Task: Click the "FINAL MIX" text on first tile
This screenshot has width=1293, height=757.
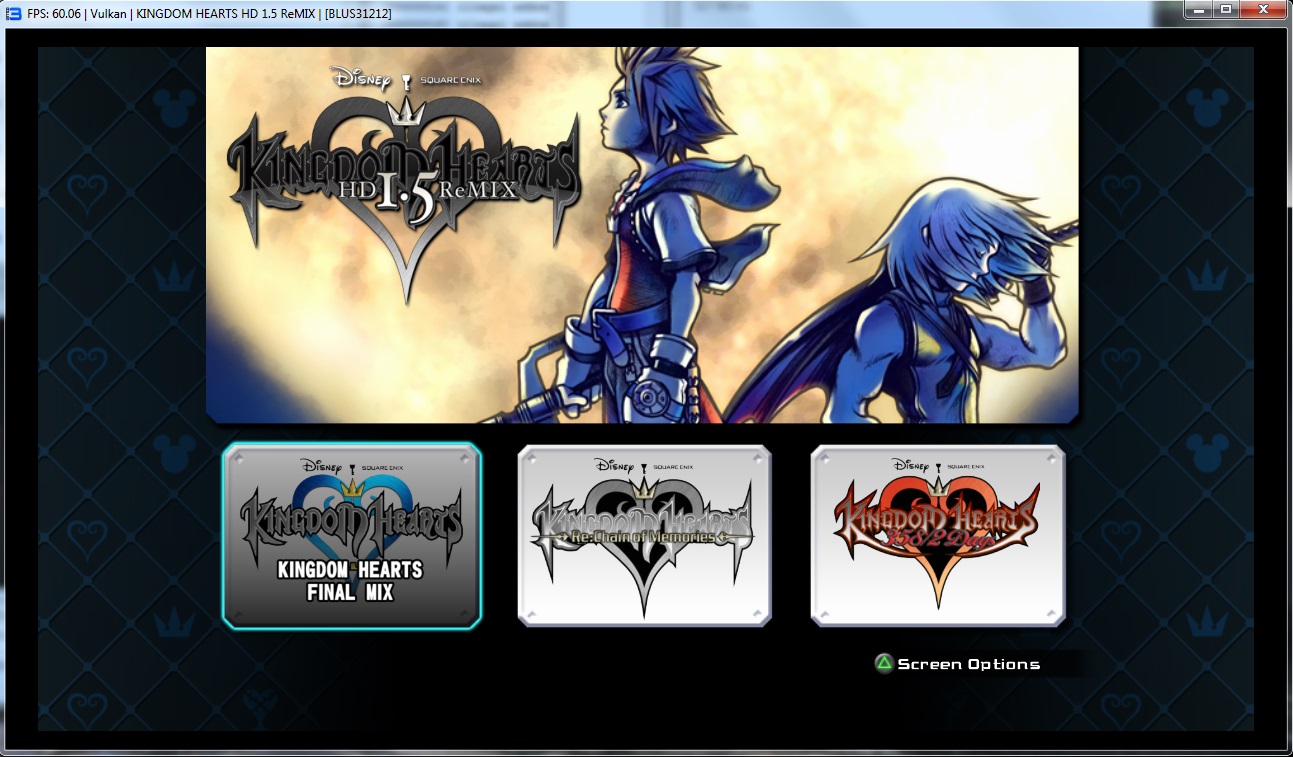Action: [351, 593]
